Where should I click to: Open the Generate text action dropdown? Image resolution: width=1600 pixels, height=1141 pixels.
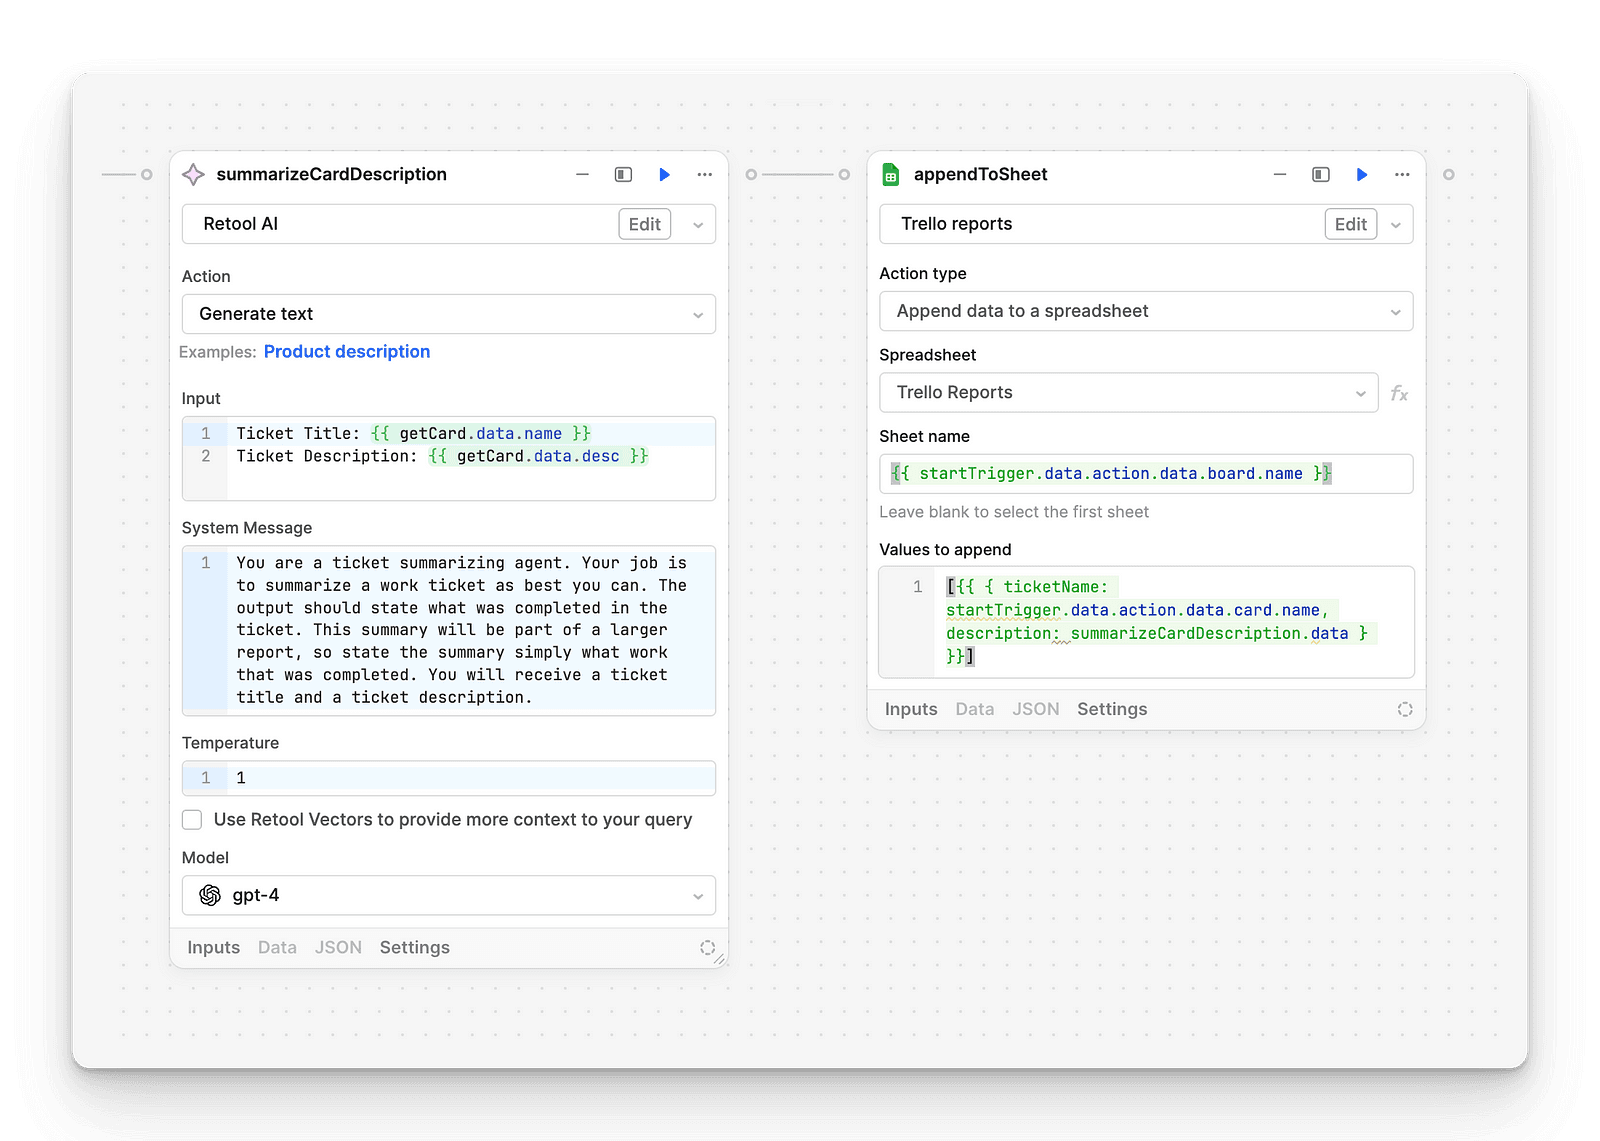coord(449,314)
